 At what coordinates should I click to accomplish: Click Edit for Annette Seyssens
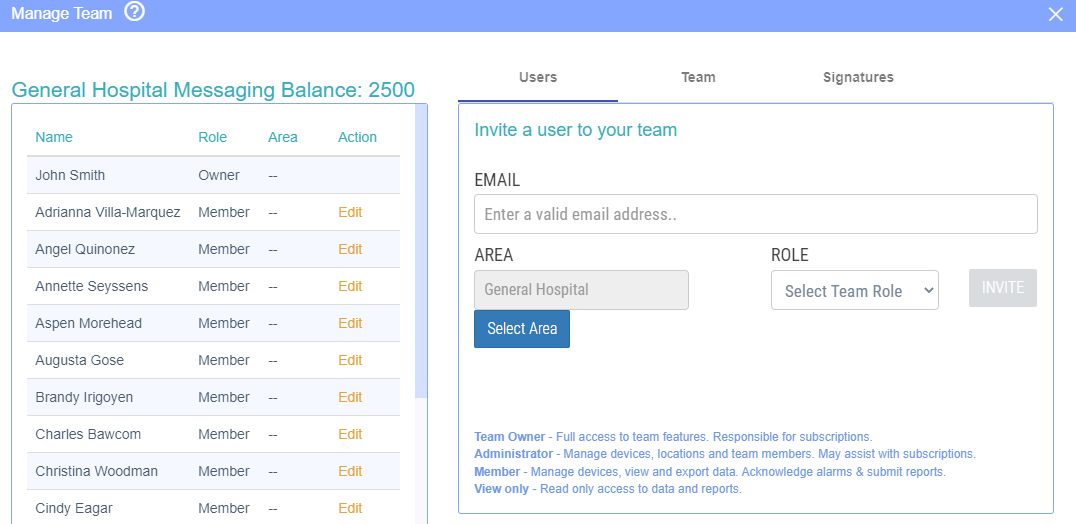[350, 286]
